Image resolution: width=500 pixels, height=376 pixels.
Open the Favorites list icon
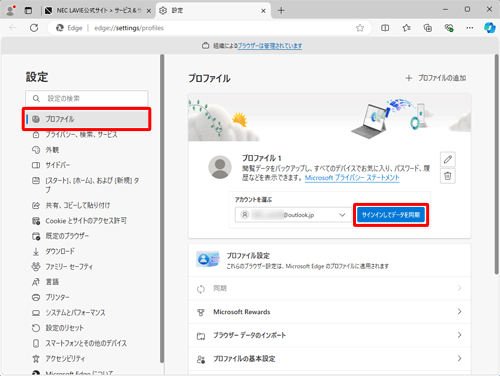406,28
